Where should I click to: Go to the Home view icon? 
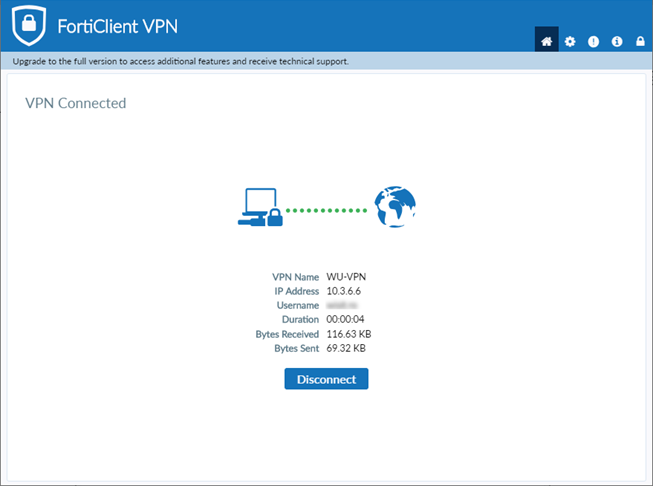click(x=546, y=42)
